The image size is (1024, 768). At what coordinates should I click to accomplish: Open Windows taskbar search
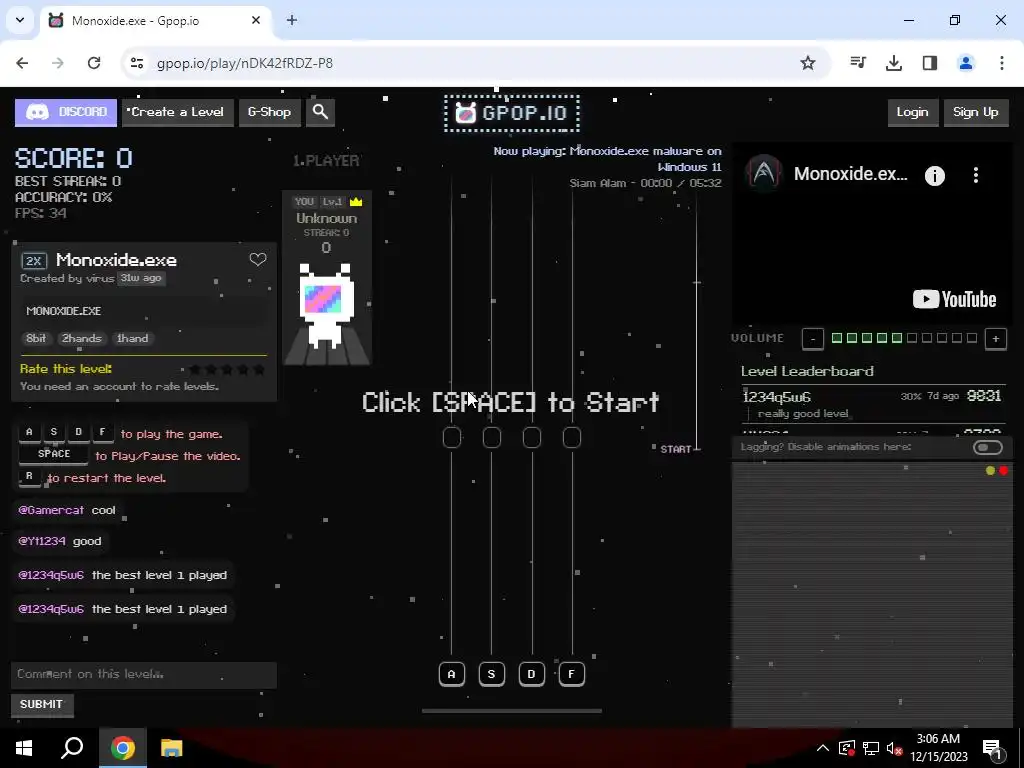click(72, 748)
